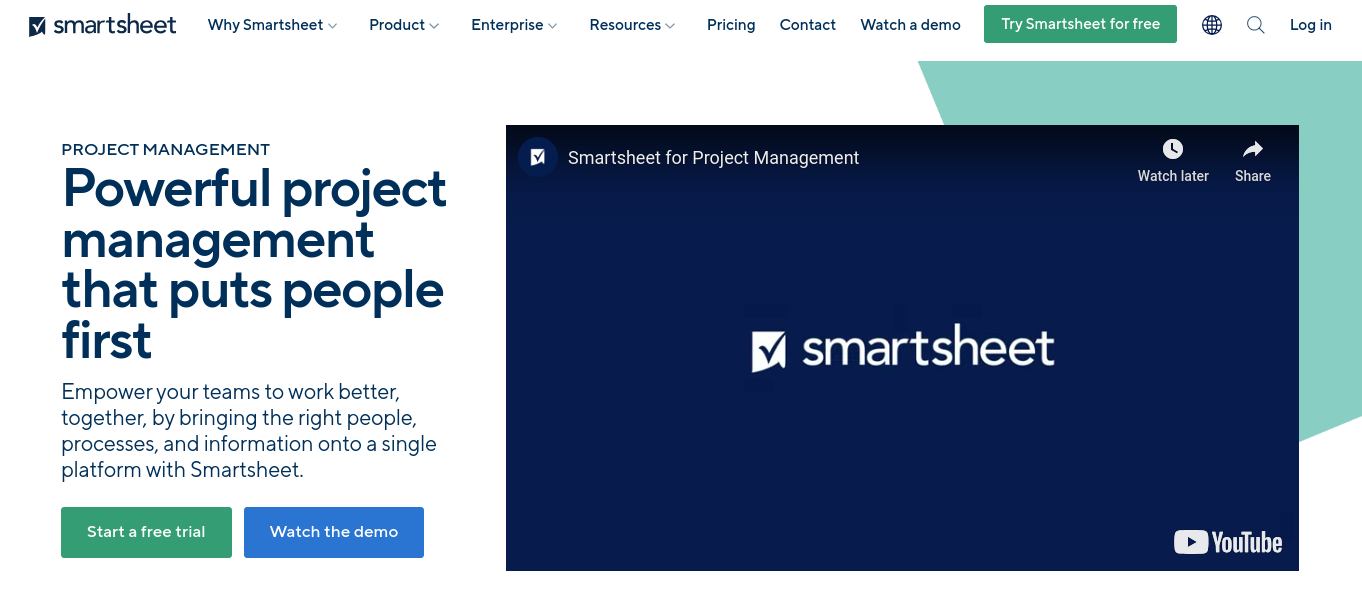
Task: Click the blue Watch the demo button
Action: (334, 532)
